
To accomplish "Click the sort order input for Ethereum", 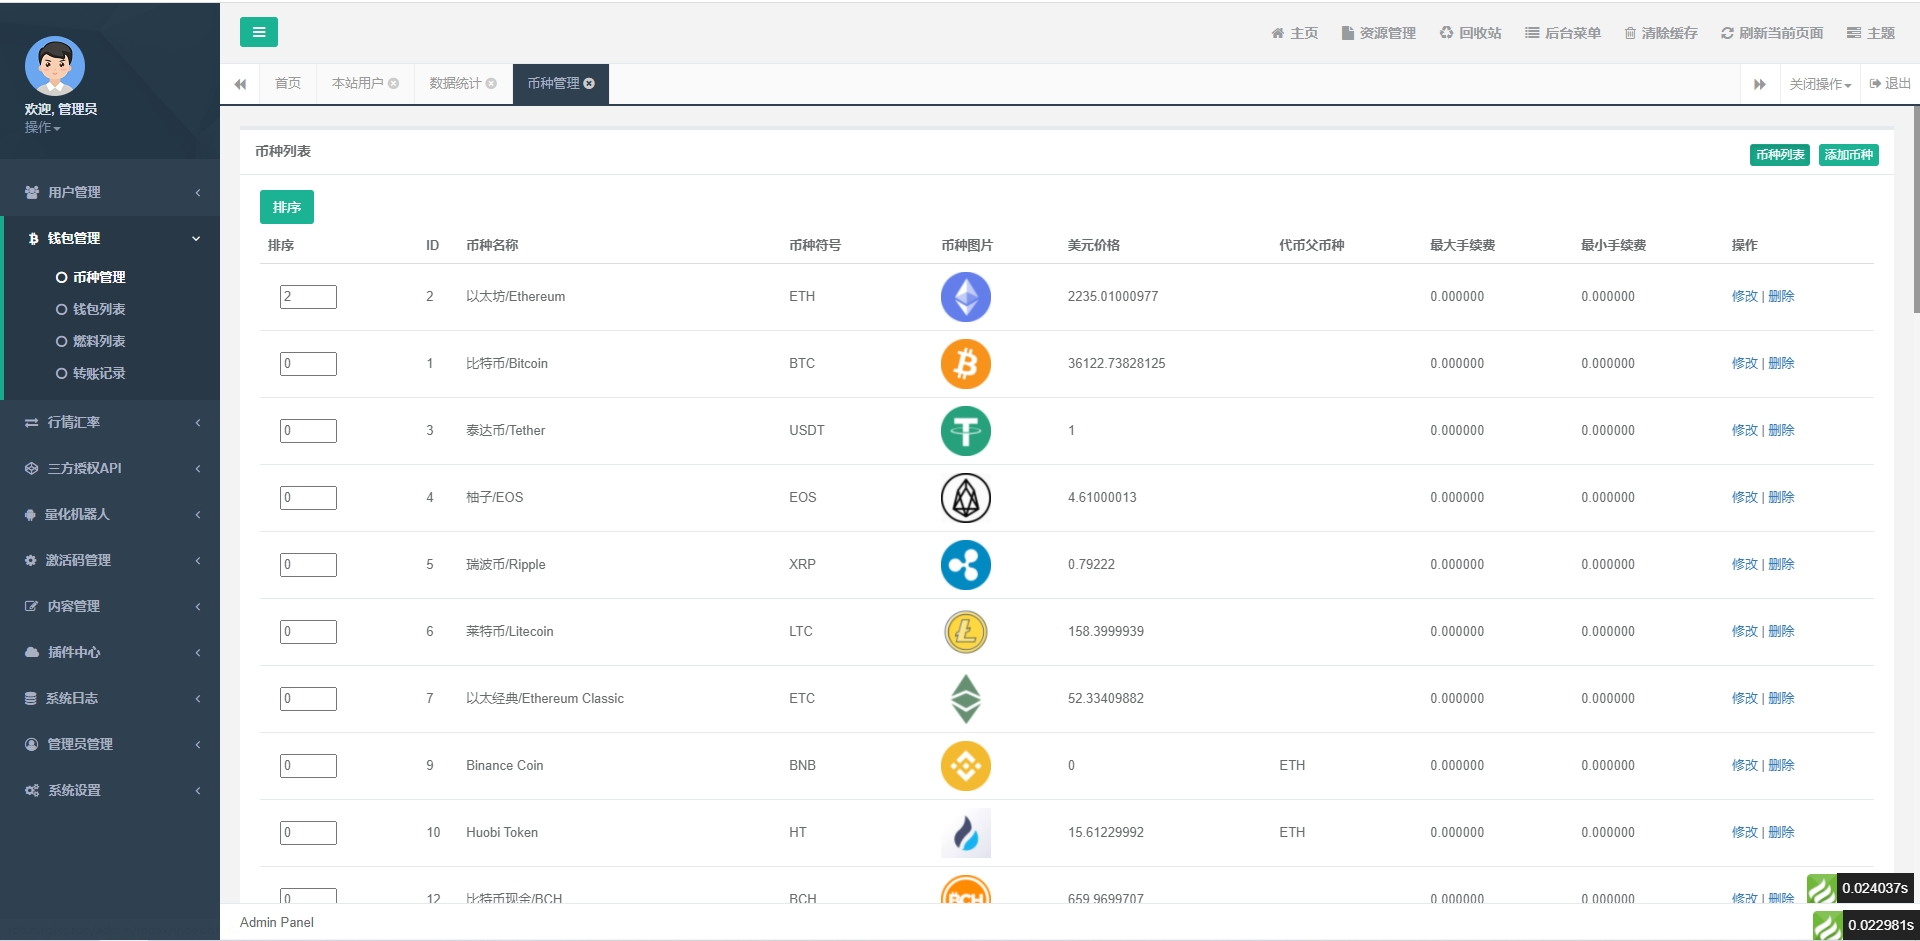I will coord(308,297).
